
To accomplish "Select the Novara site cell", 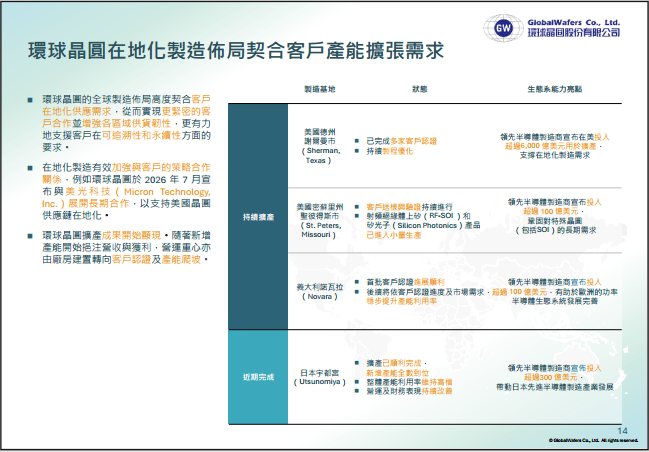I will (320, 291).
